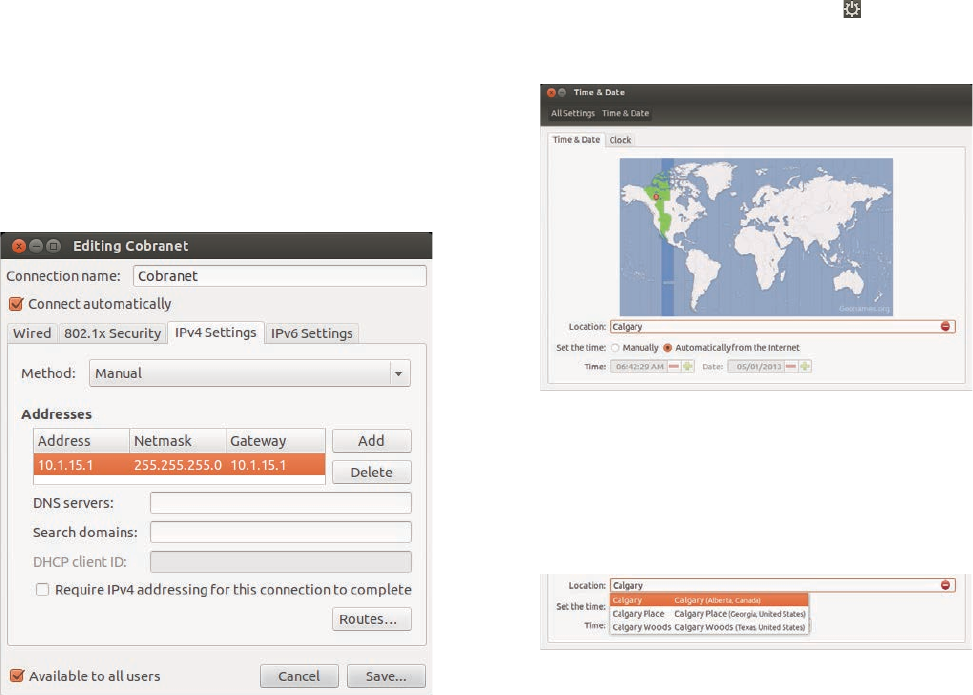The width and height of the screenshot is (973, 695).
Task: Click the DNS servers input field
Action: [x=280, y=503]
